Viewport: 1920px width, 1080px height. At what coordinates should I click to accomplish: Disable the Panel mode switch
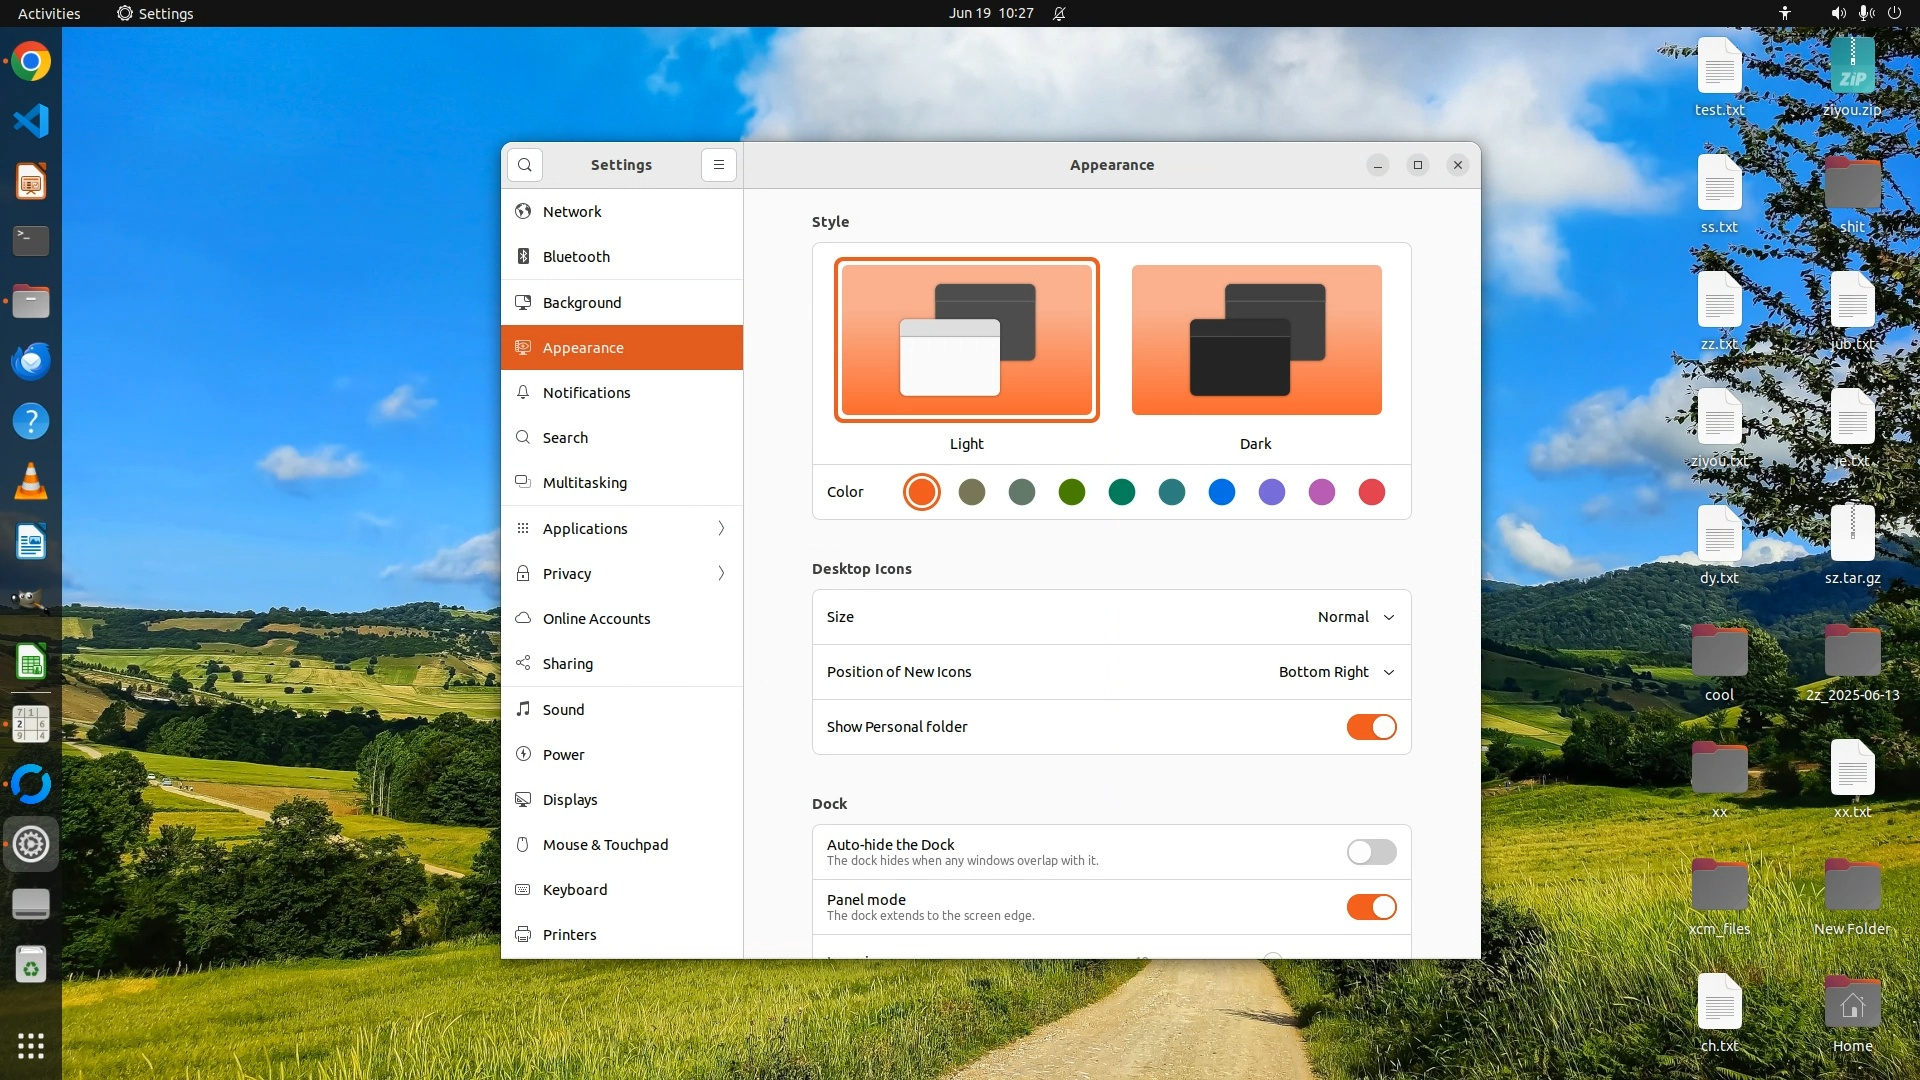tap(1371, 907)
